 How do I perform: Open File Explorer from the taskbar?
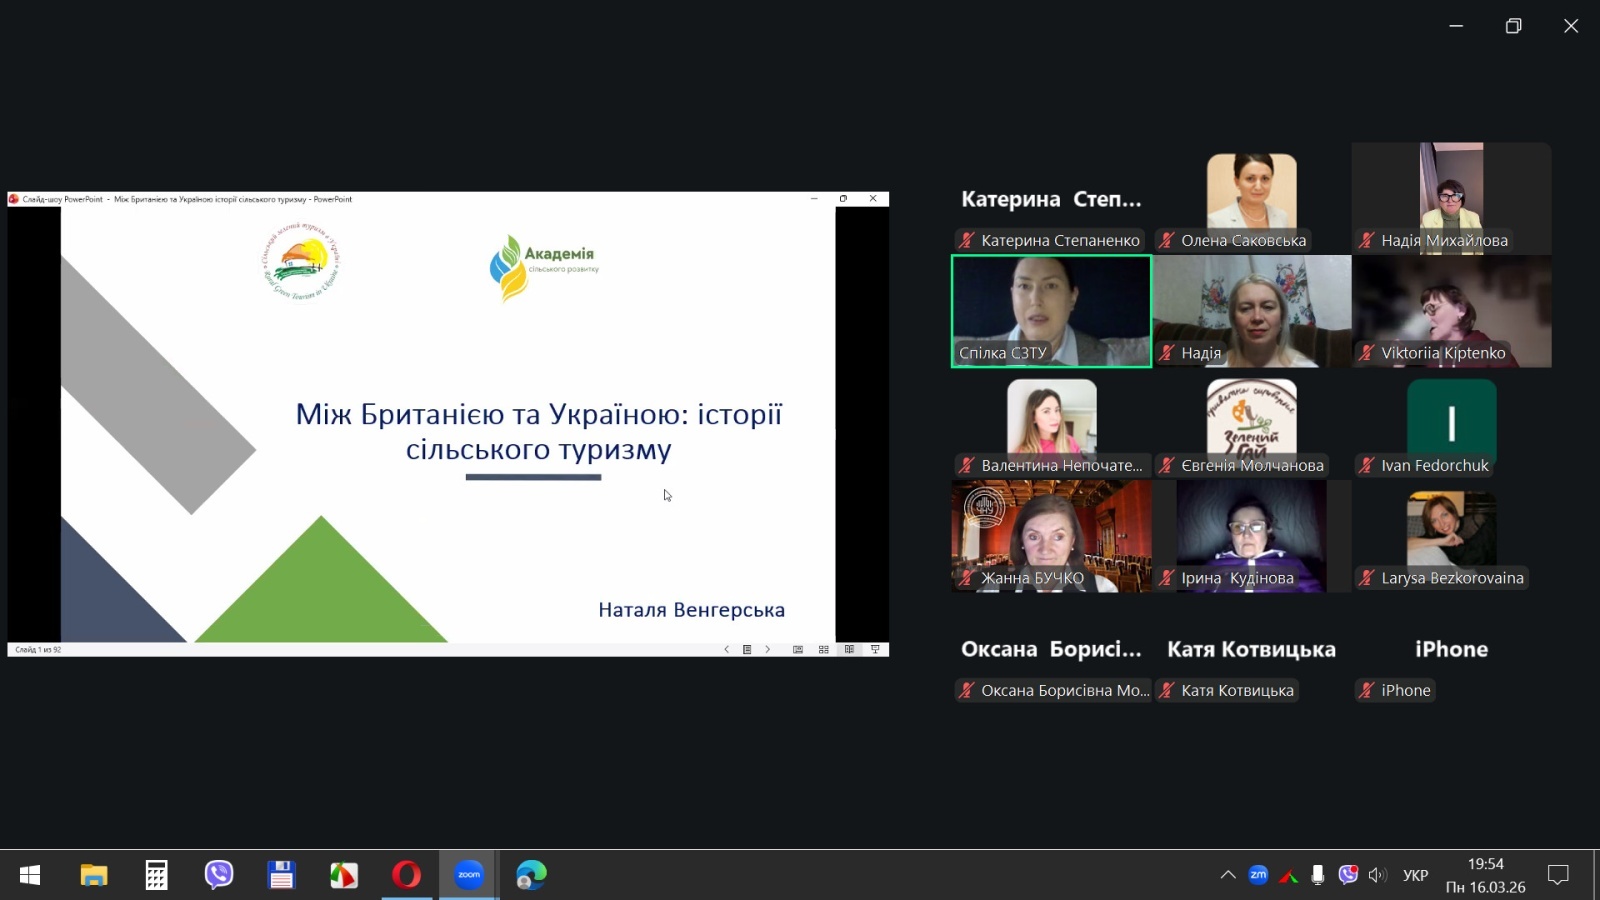tap(94, 875)
